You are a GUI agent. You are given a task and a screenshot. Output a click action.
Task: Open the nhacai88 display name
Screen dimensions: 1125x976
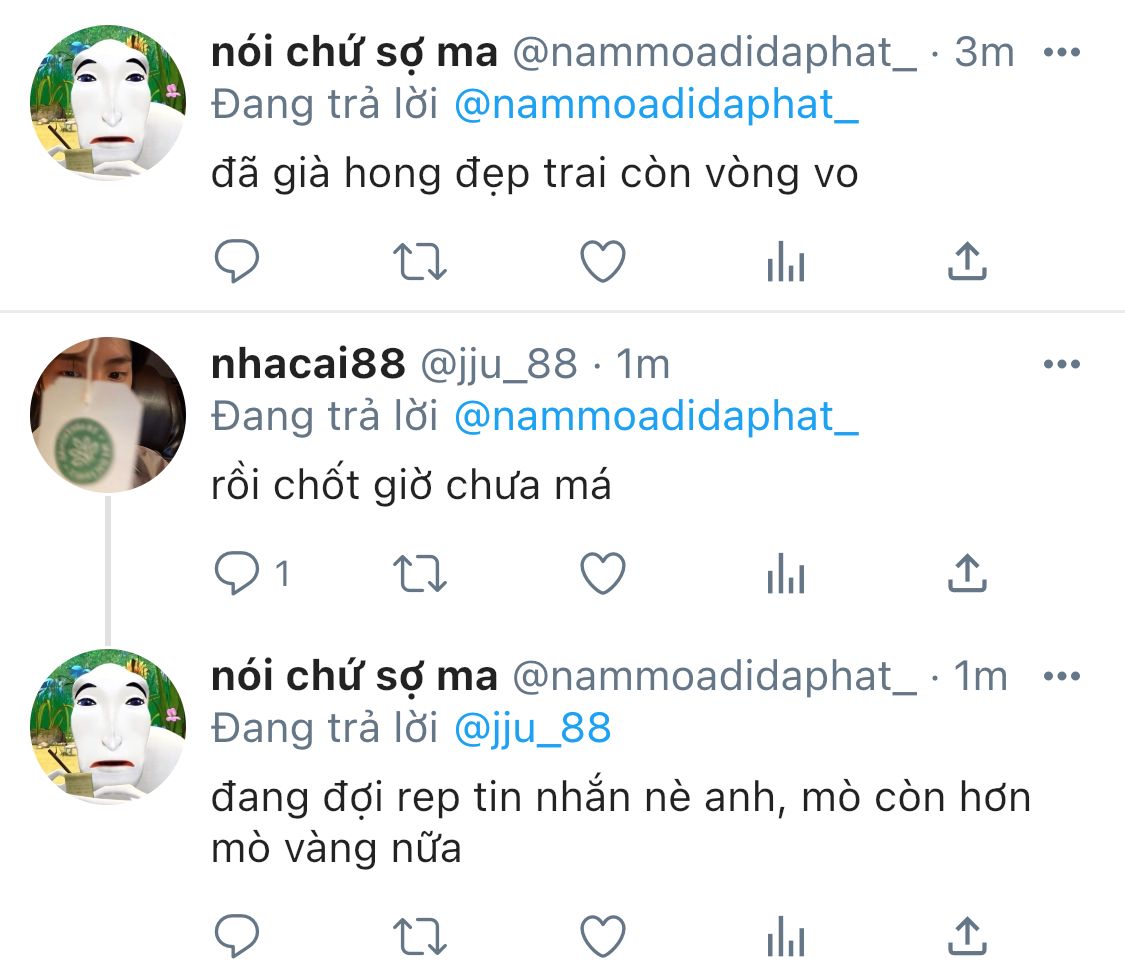308,364
